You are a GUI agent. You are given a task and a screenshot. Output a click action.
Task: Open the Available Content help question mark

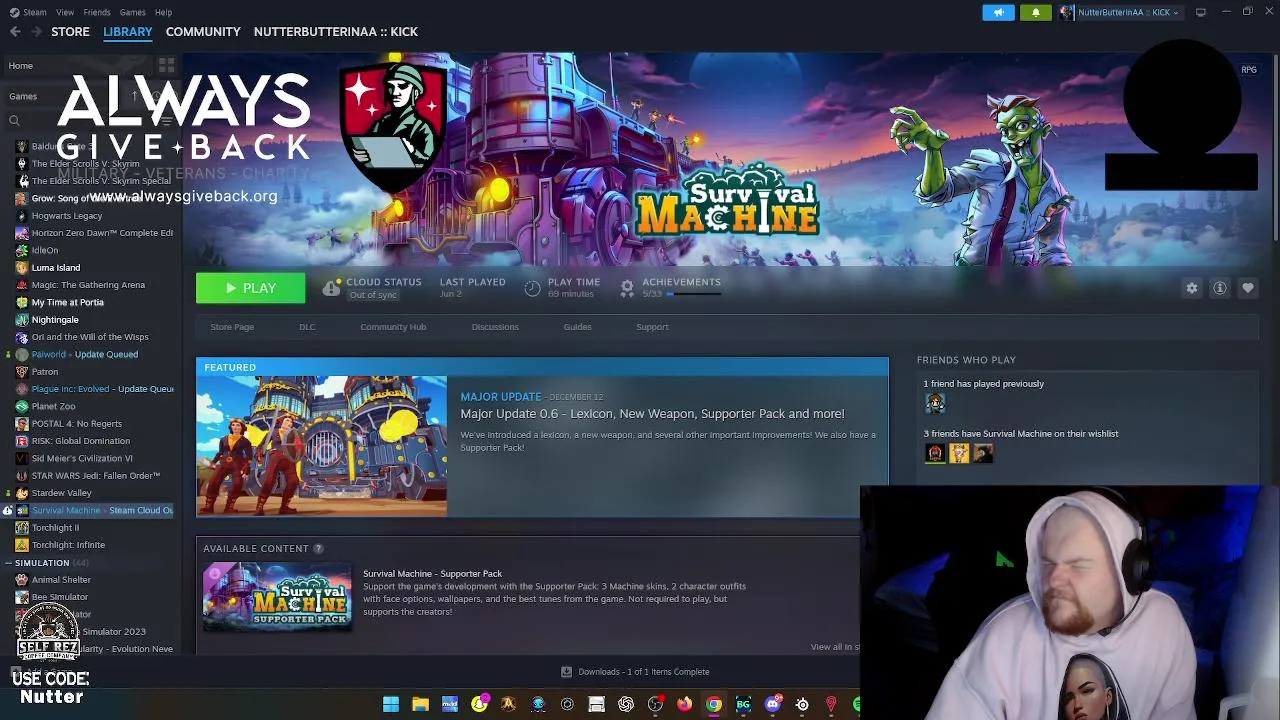[x=318, y=548]
